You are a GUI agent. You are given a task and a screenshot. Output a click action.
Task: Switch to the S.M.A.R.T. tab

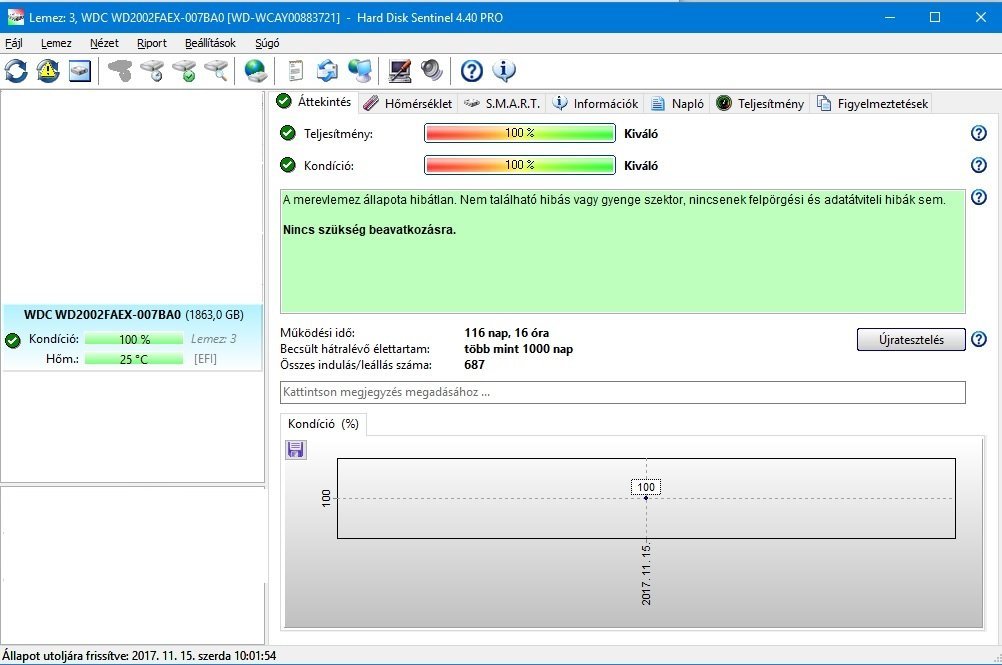pyautogui.click(x=502, y=103)
